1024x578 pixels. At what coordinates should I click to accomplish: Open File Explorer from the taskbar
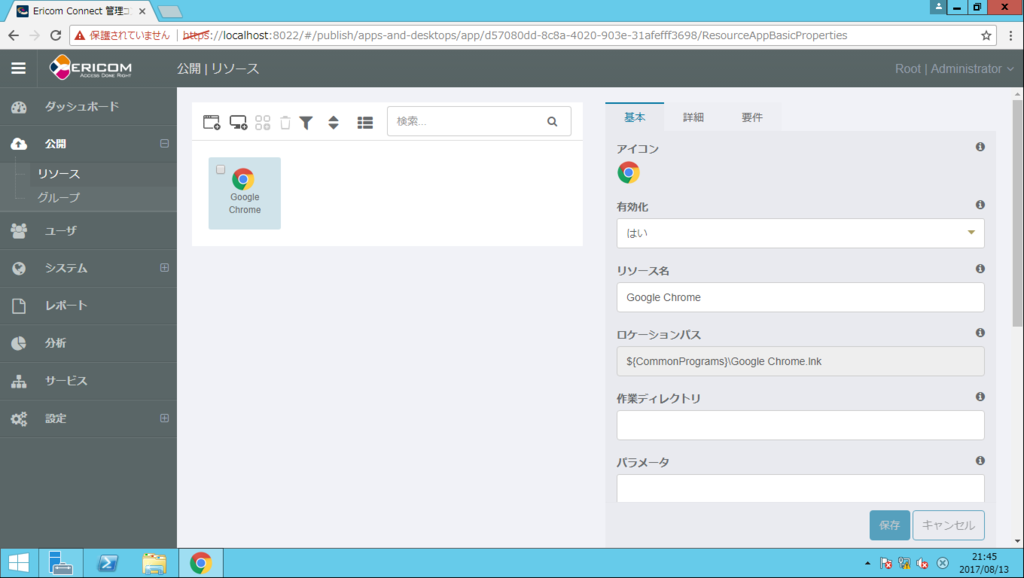pyautogui.click(x=154, y=563)
